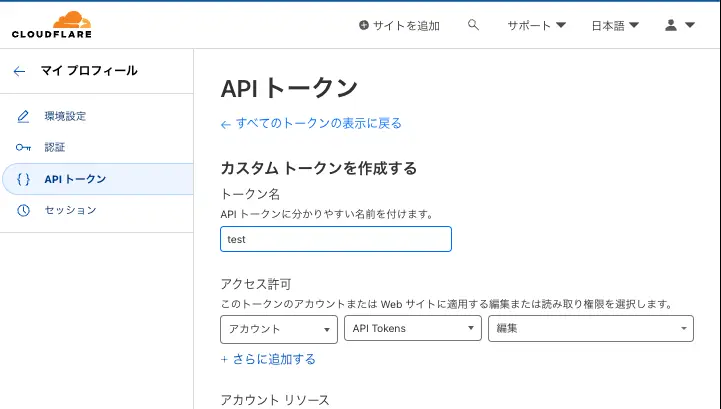Select 認証 in the sidebar
This screenshot has width=721, height=409.
[55, 148]
